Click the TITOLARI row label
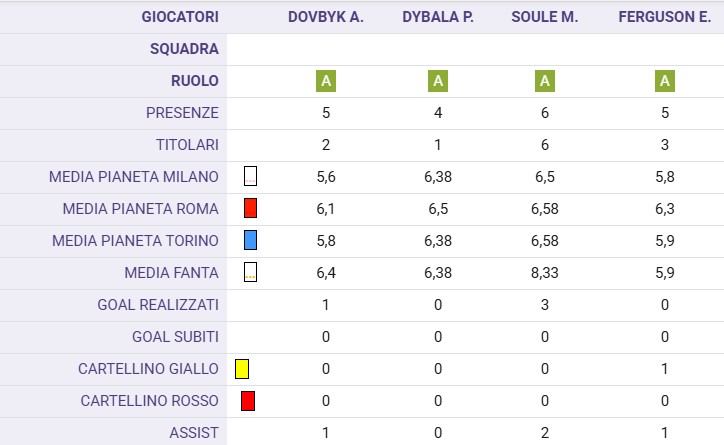 [x=185, y=145]
